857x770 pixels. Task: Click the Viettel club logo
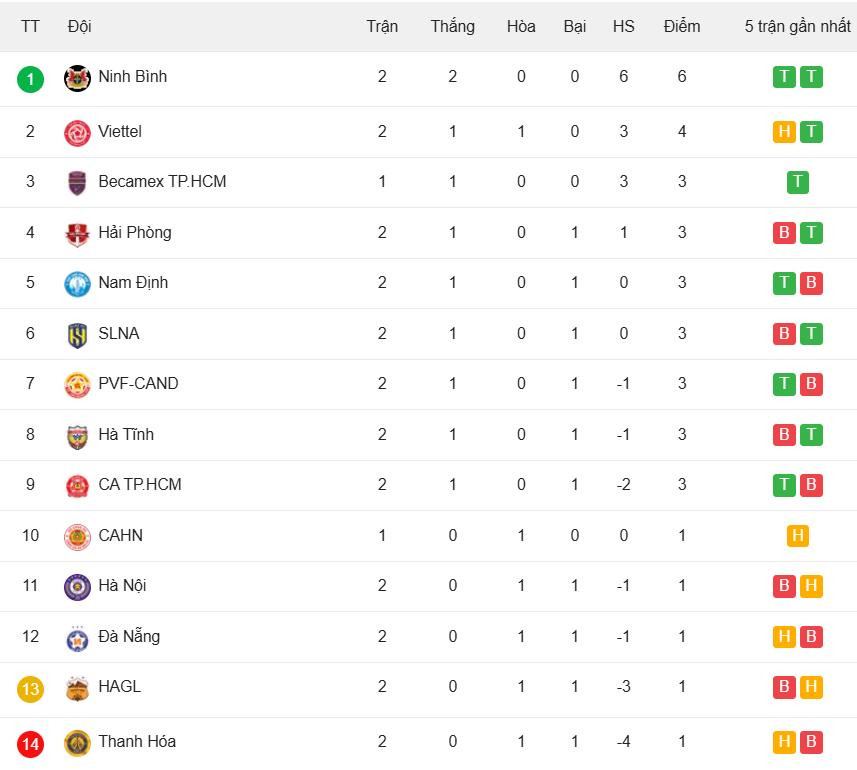[77, 132]
